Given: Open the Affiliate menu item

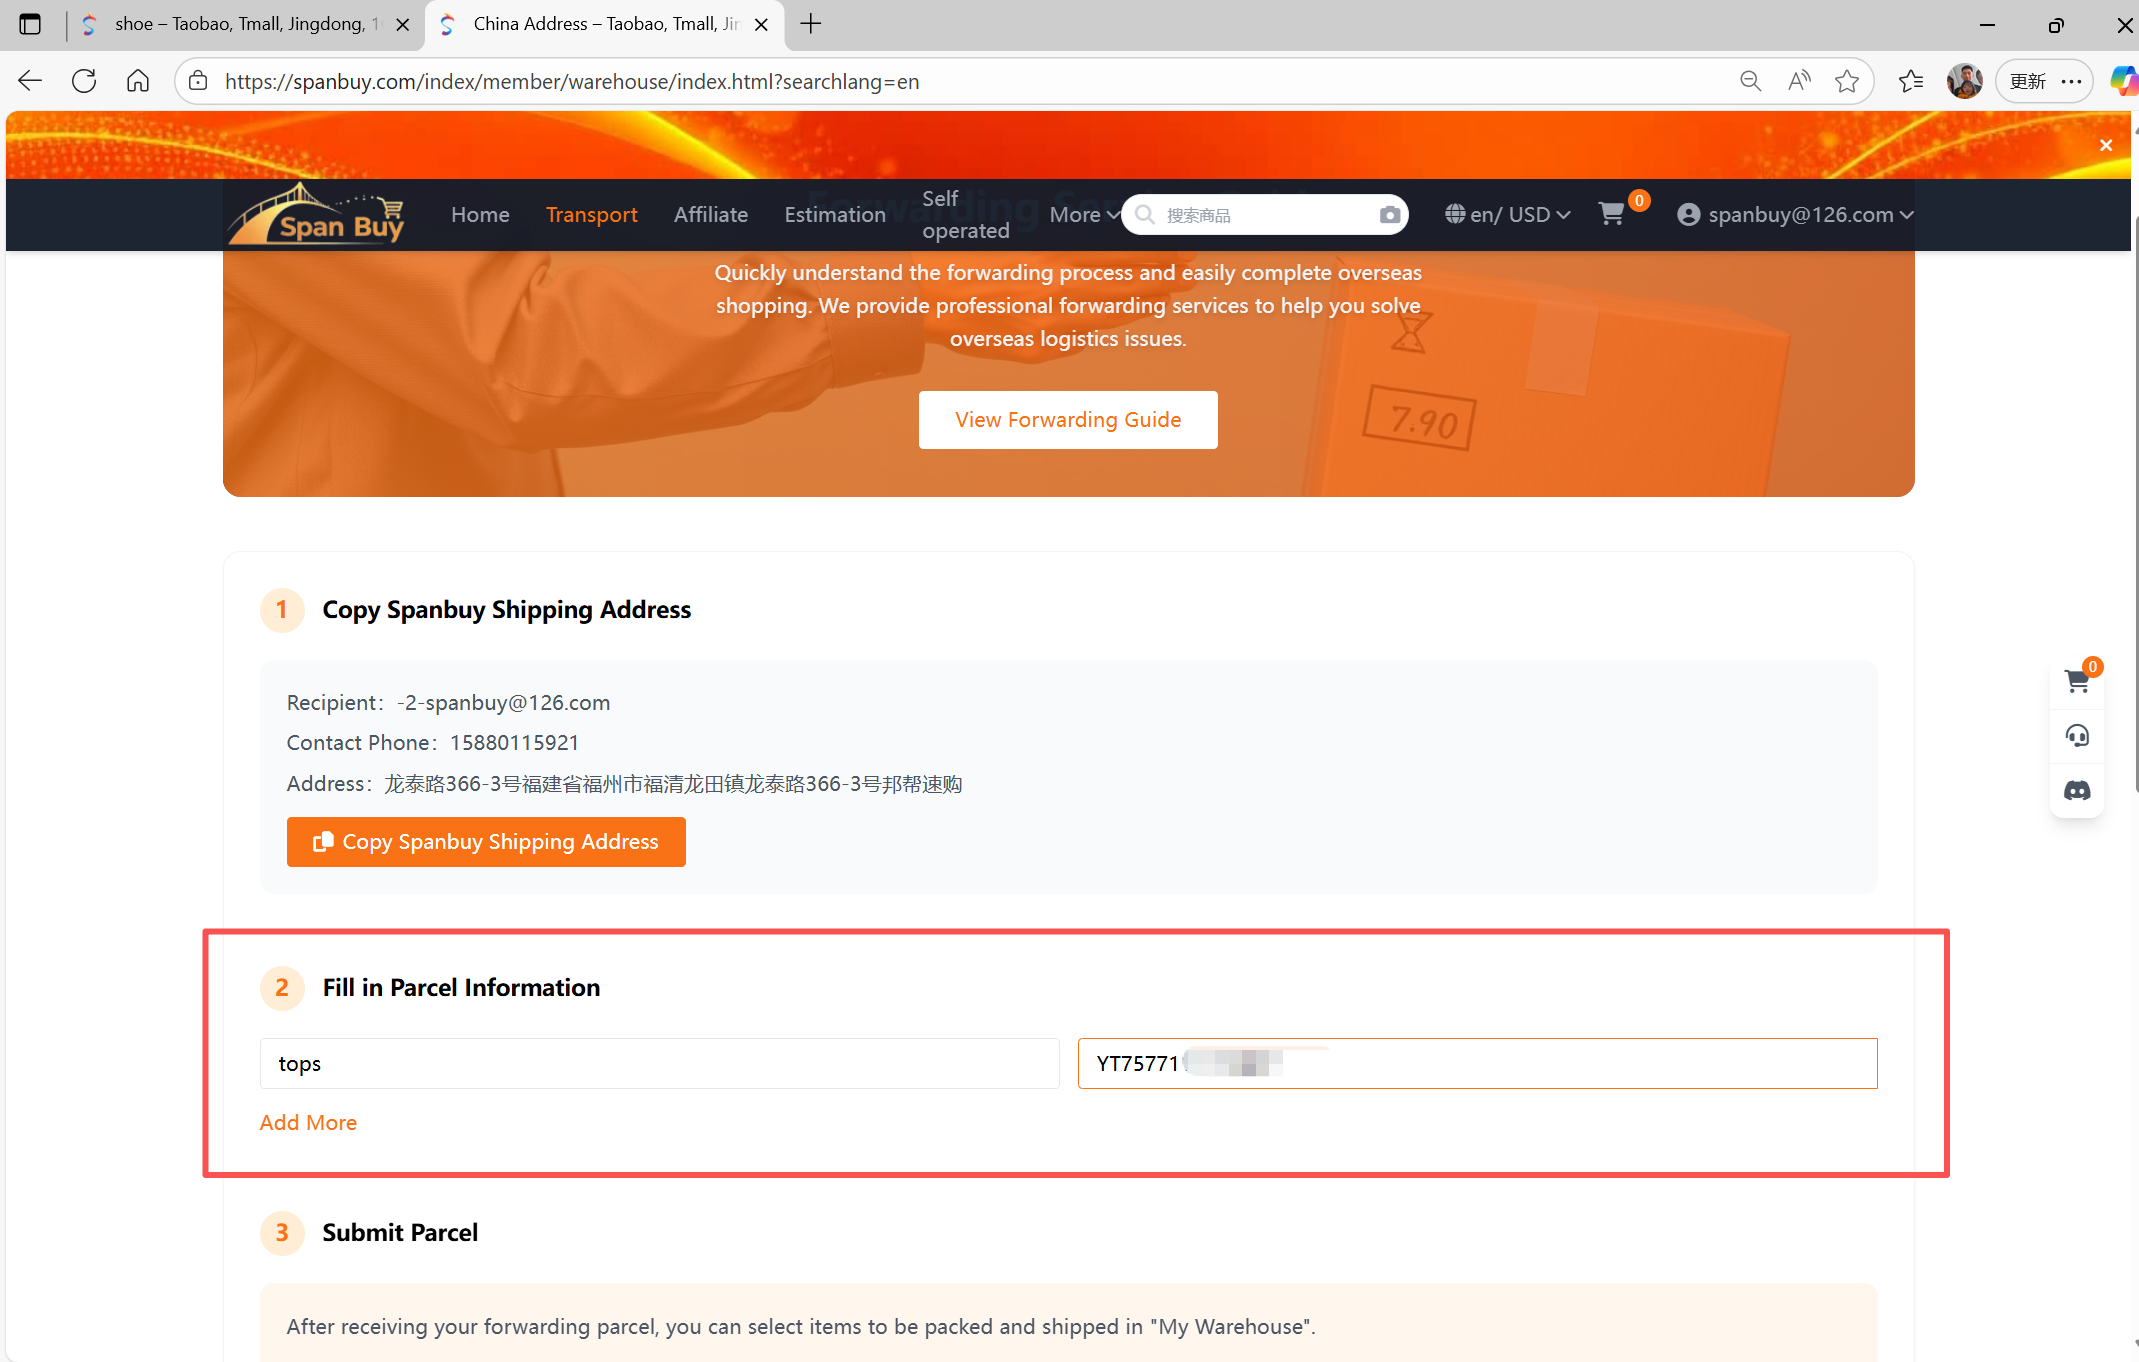Looking at the screenshot, I should 710,215.
